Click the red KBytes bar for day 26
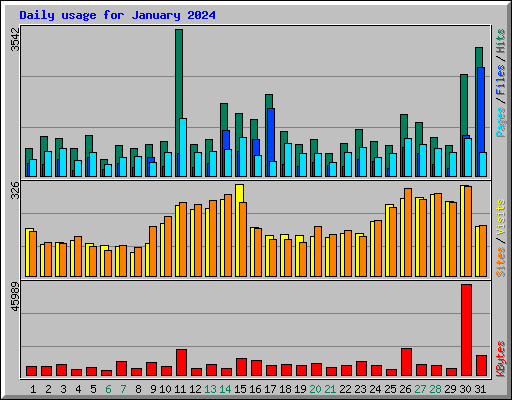The width and height of the screenshot is (512, 400). (406, 362)
